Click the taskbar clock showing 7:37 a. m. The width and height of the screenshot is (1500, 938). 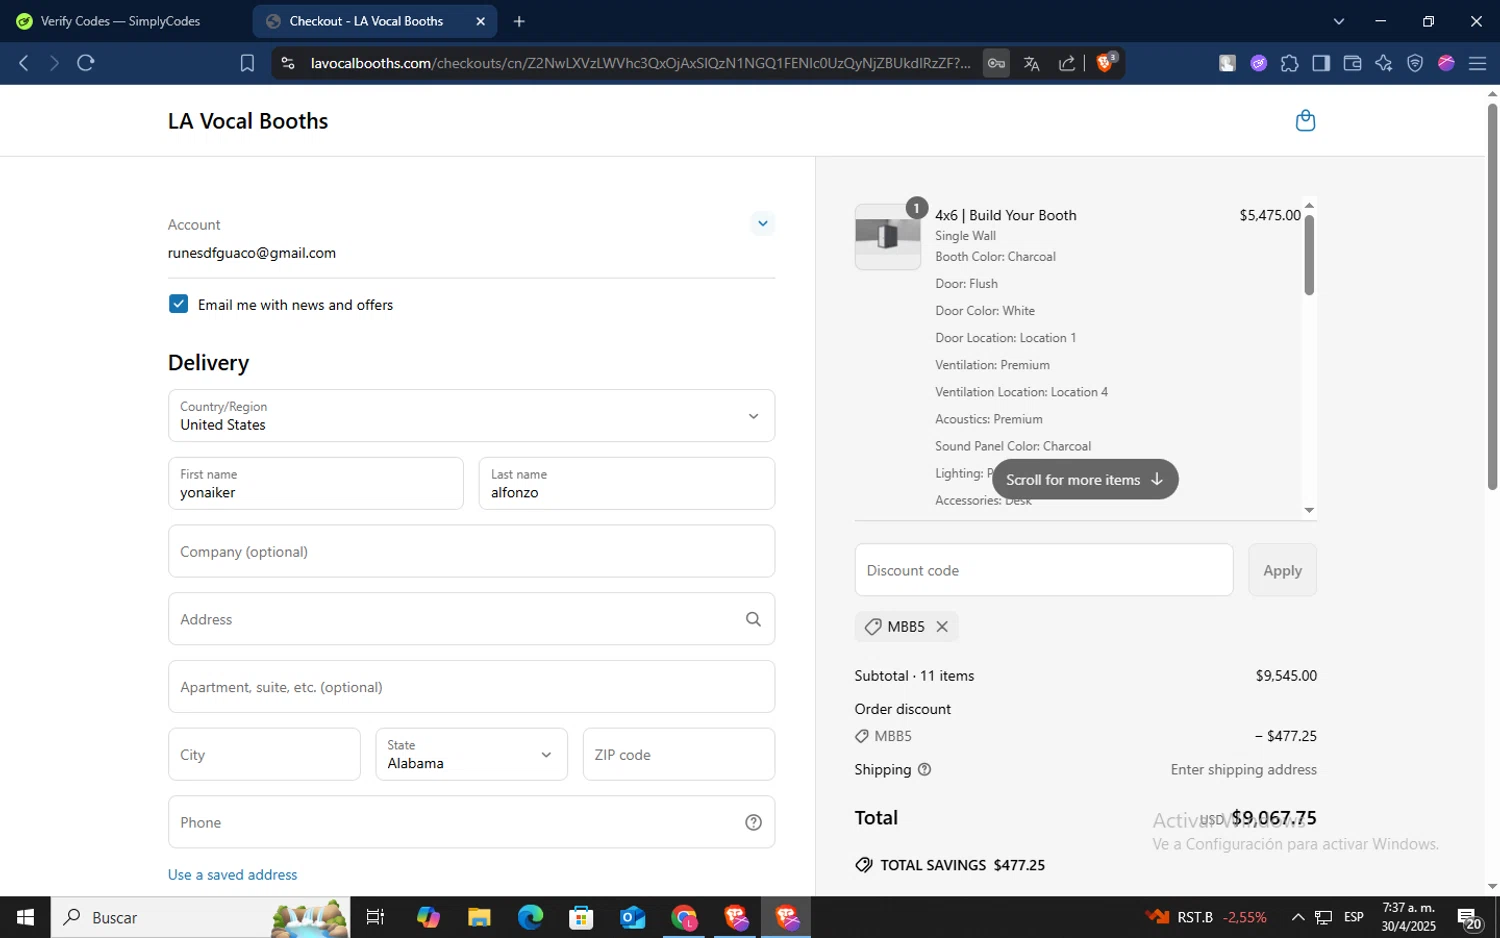(1408, 917)
